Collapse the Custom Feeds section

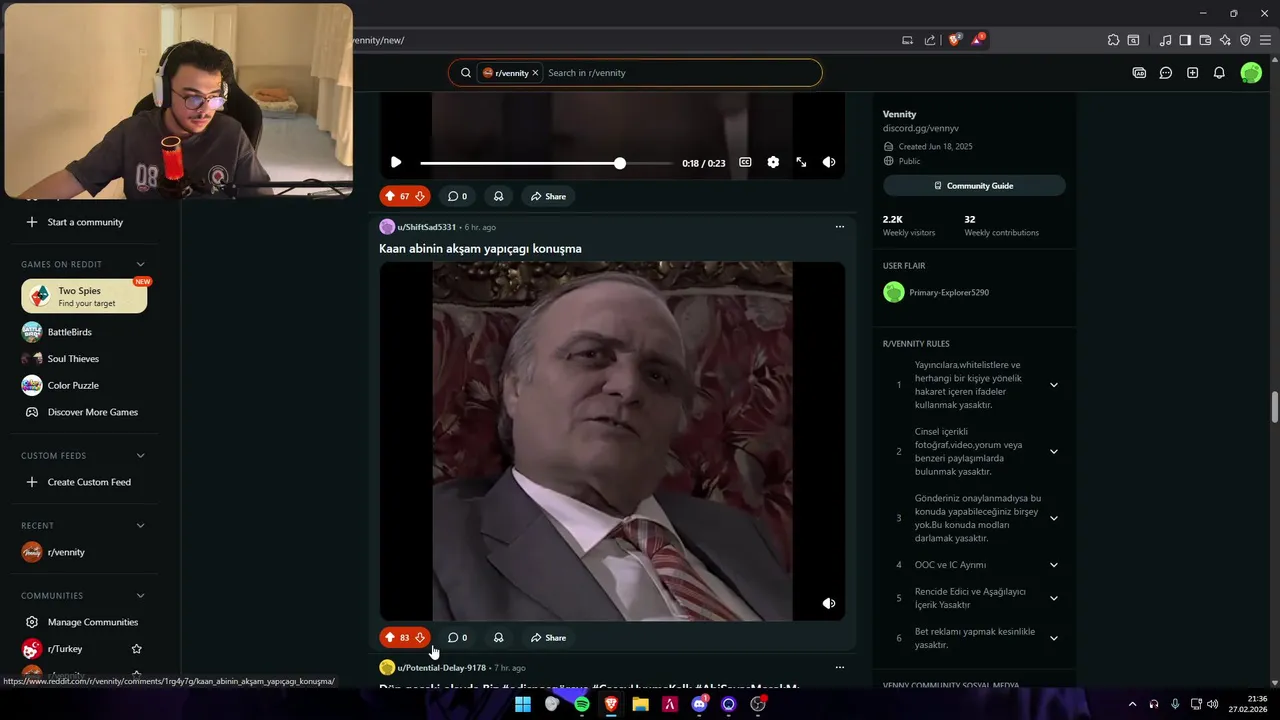pos(140,455)
